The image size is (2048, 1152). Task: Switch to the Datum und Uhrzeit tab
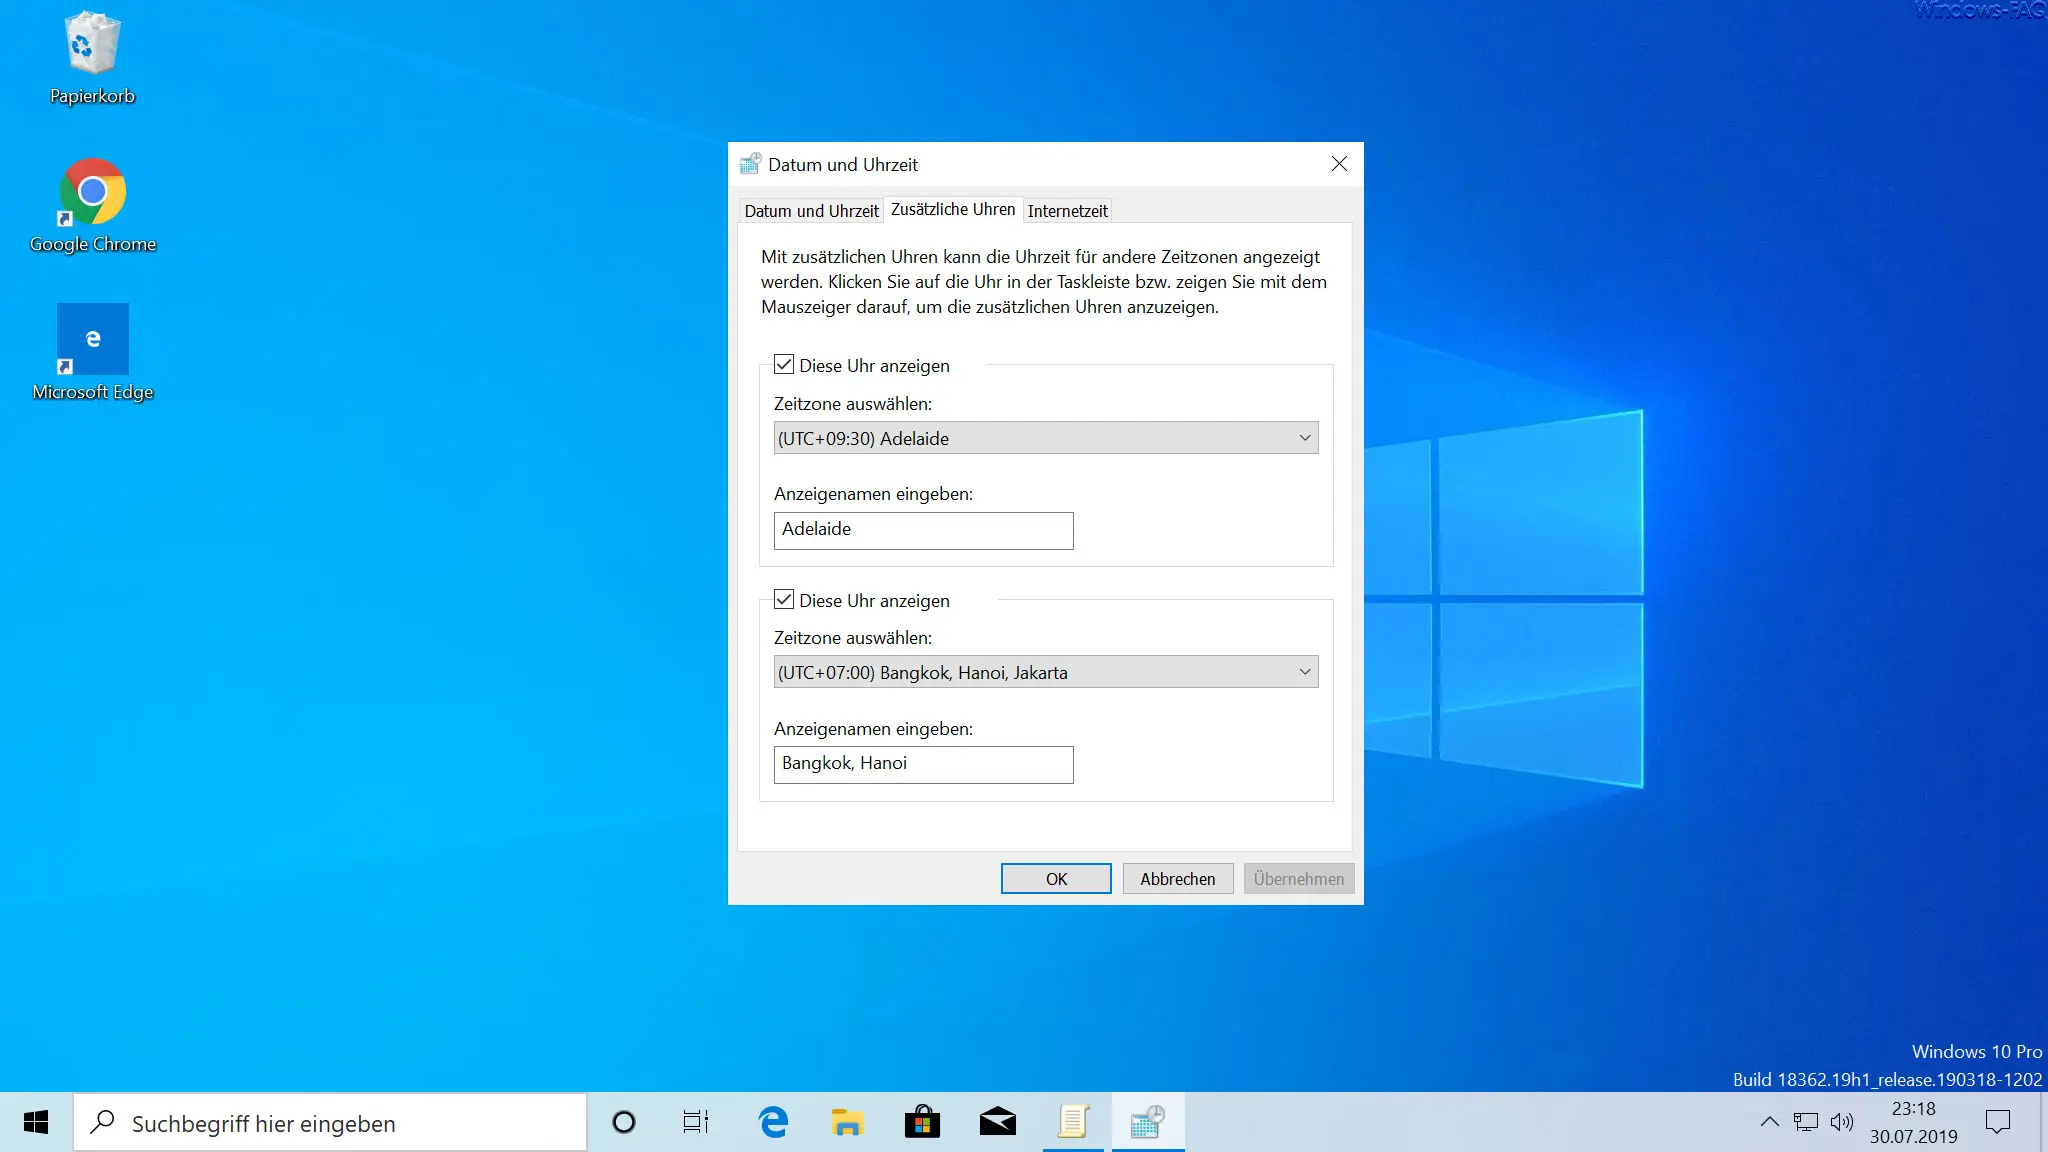(x=811, y=211)
